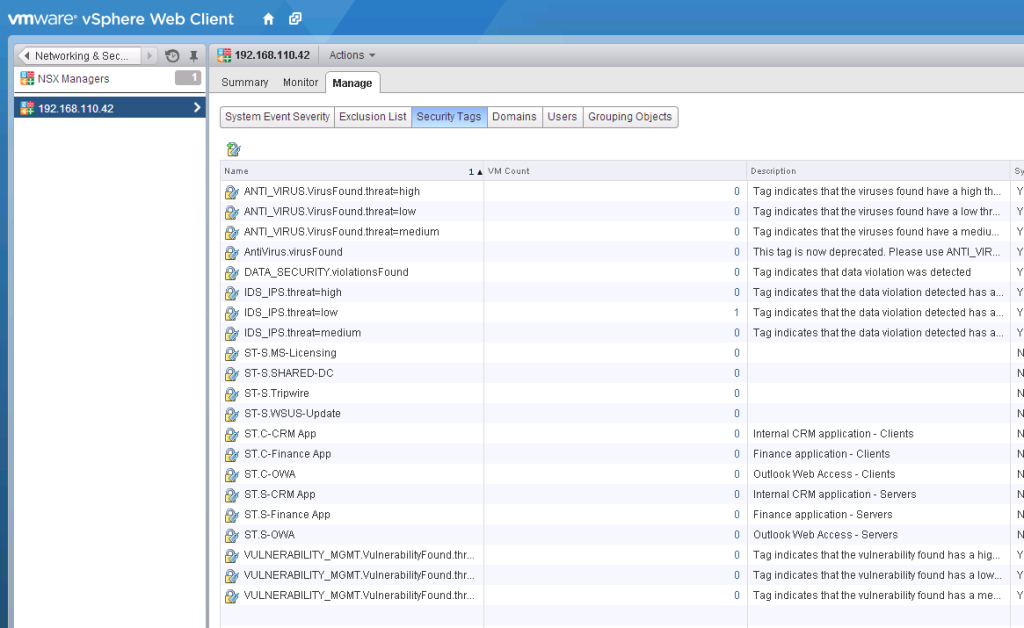Click tag icon for ST-S.Tripwire

pyautogui.click(x=231, y=394)
